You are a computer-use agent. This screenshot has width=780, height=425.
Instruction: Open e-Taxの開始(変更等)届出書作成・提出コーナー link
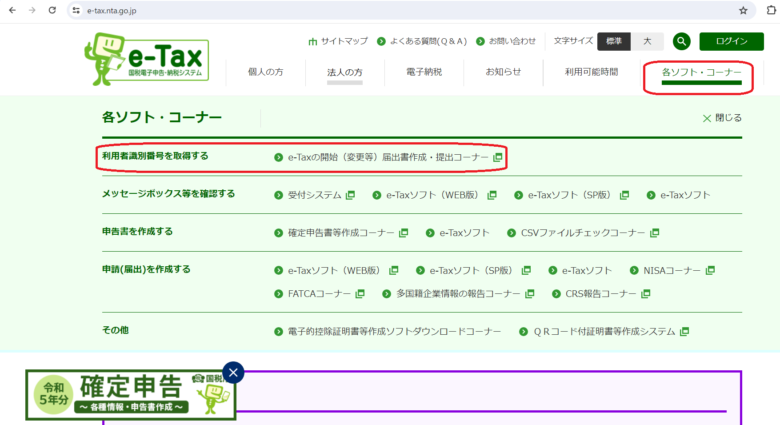388,157
